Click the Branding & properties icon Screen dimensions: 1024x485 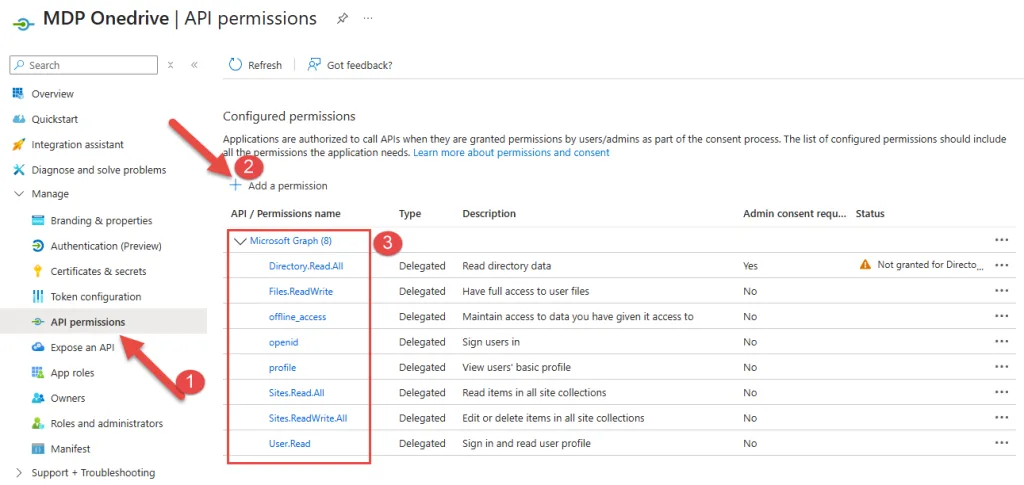click(x=38, y=221)
